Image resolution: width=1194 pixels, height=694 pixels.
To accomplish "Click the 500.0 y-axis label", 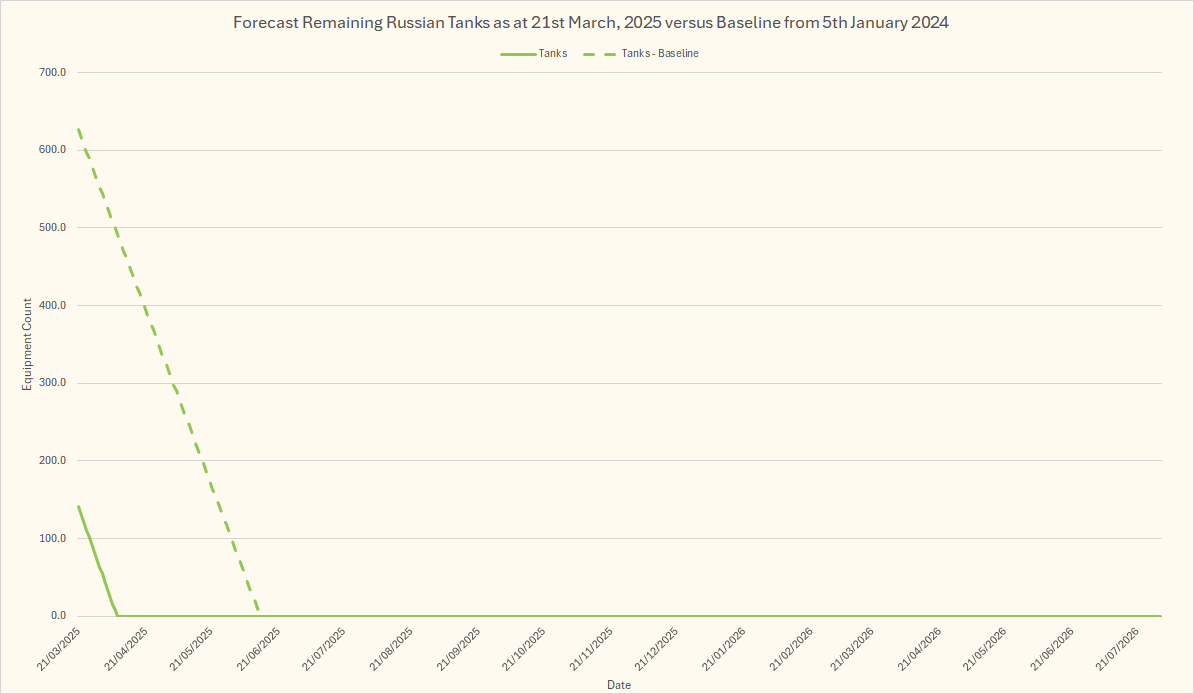I will point(52,227).
